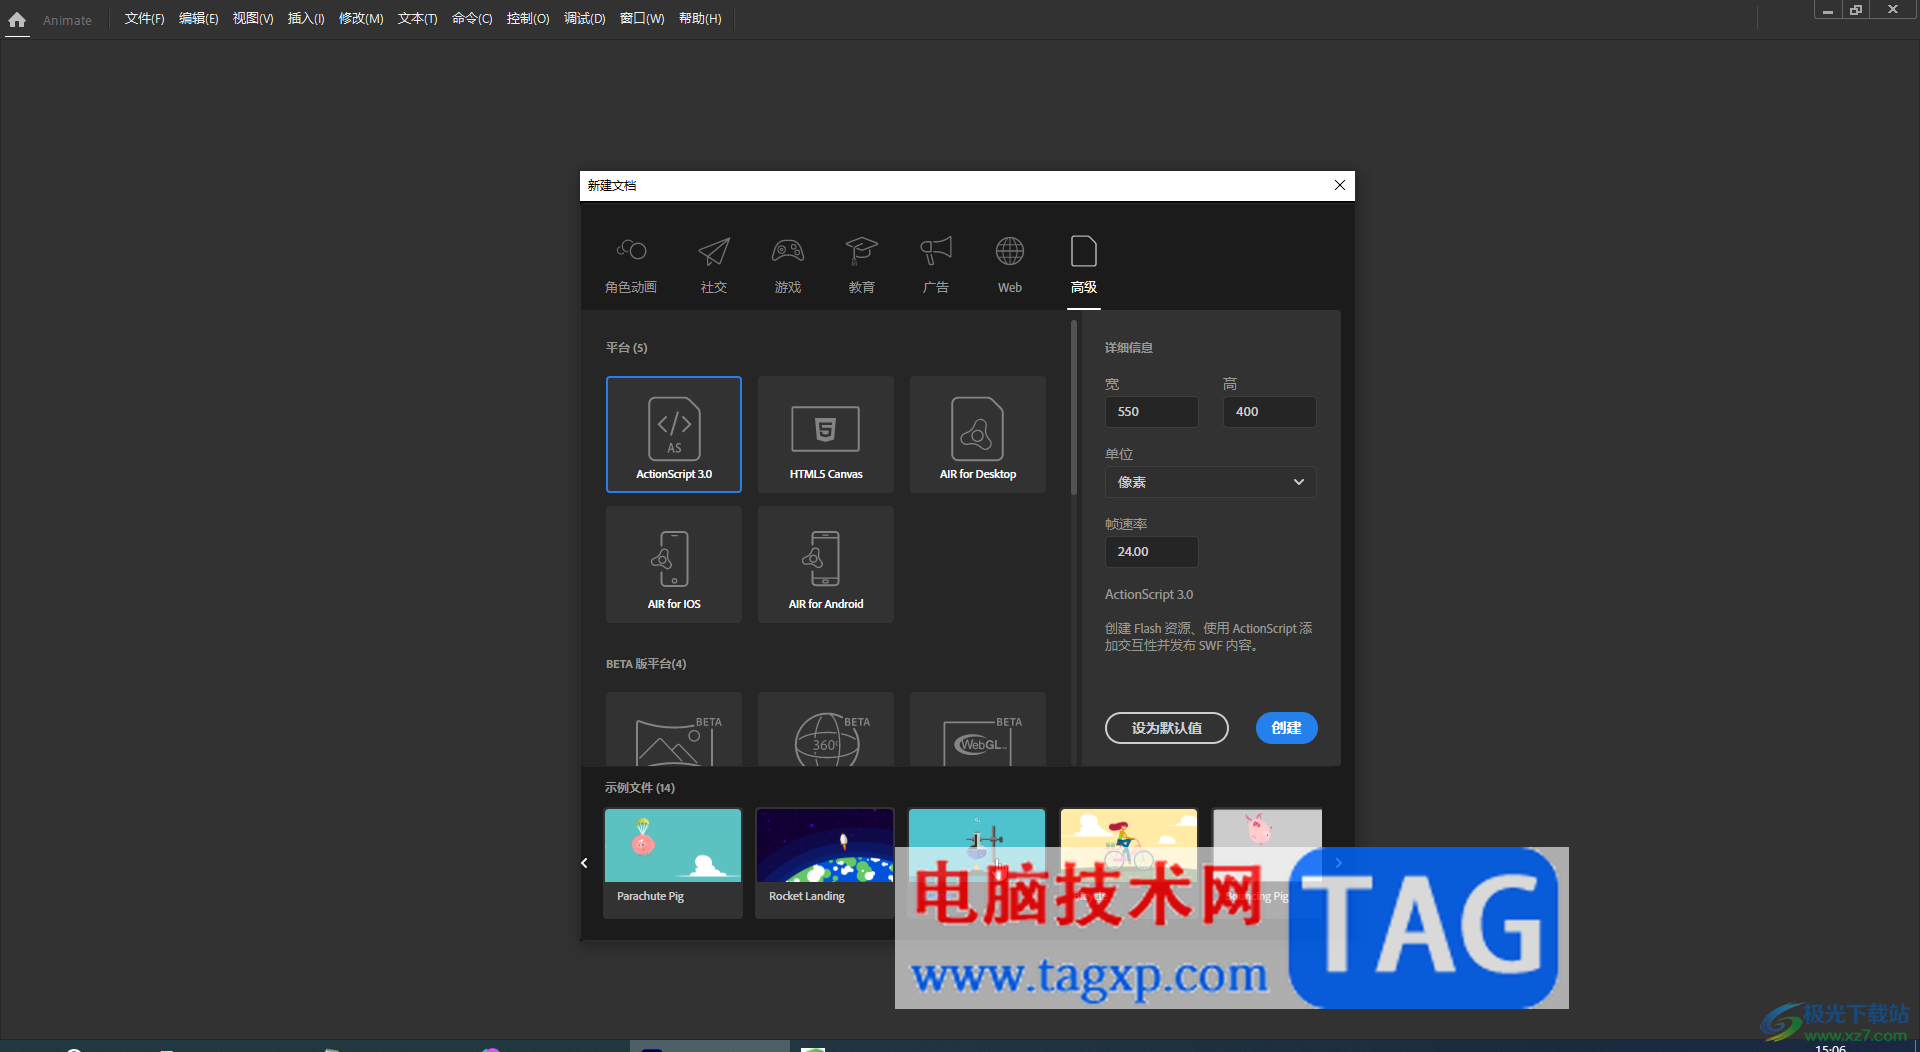Open the 插入(I) menu
Image resolution: width=1920 pixels, height=1052 pixels.
pyautogui.click(x=306, y=19)
